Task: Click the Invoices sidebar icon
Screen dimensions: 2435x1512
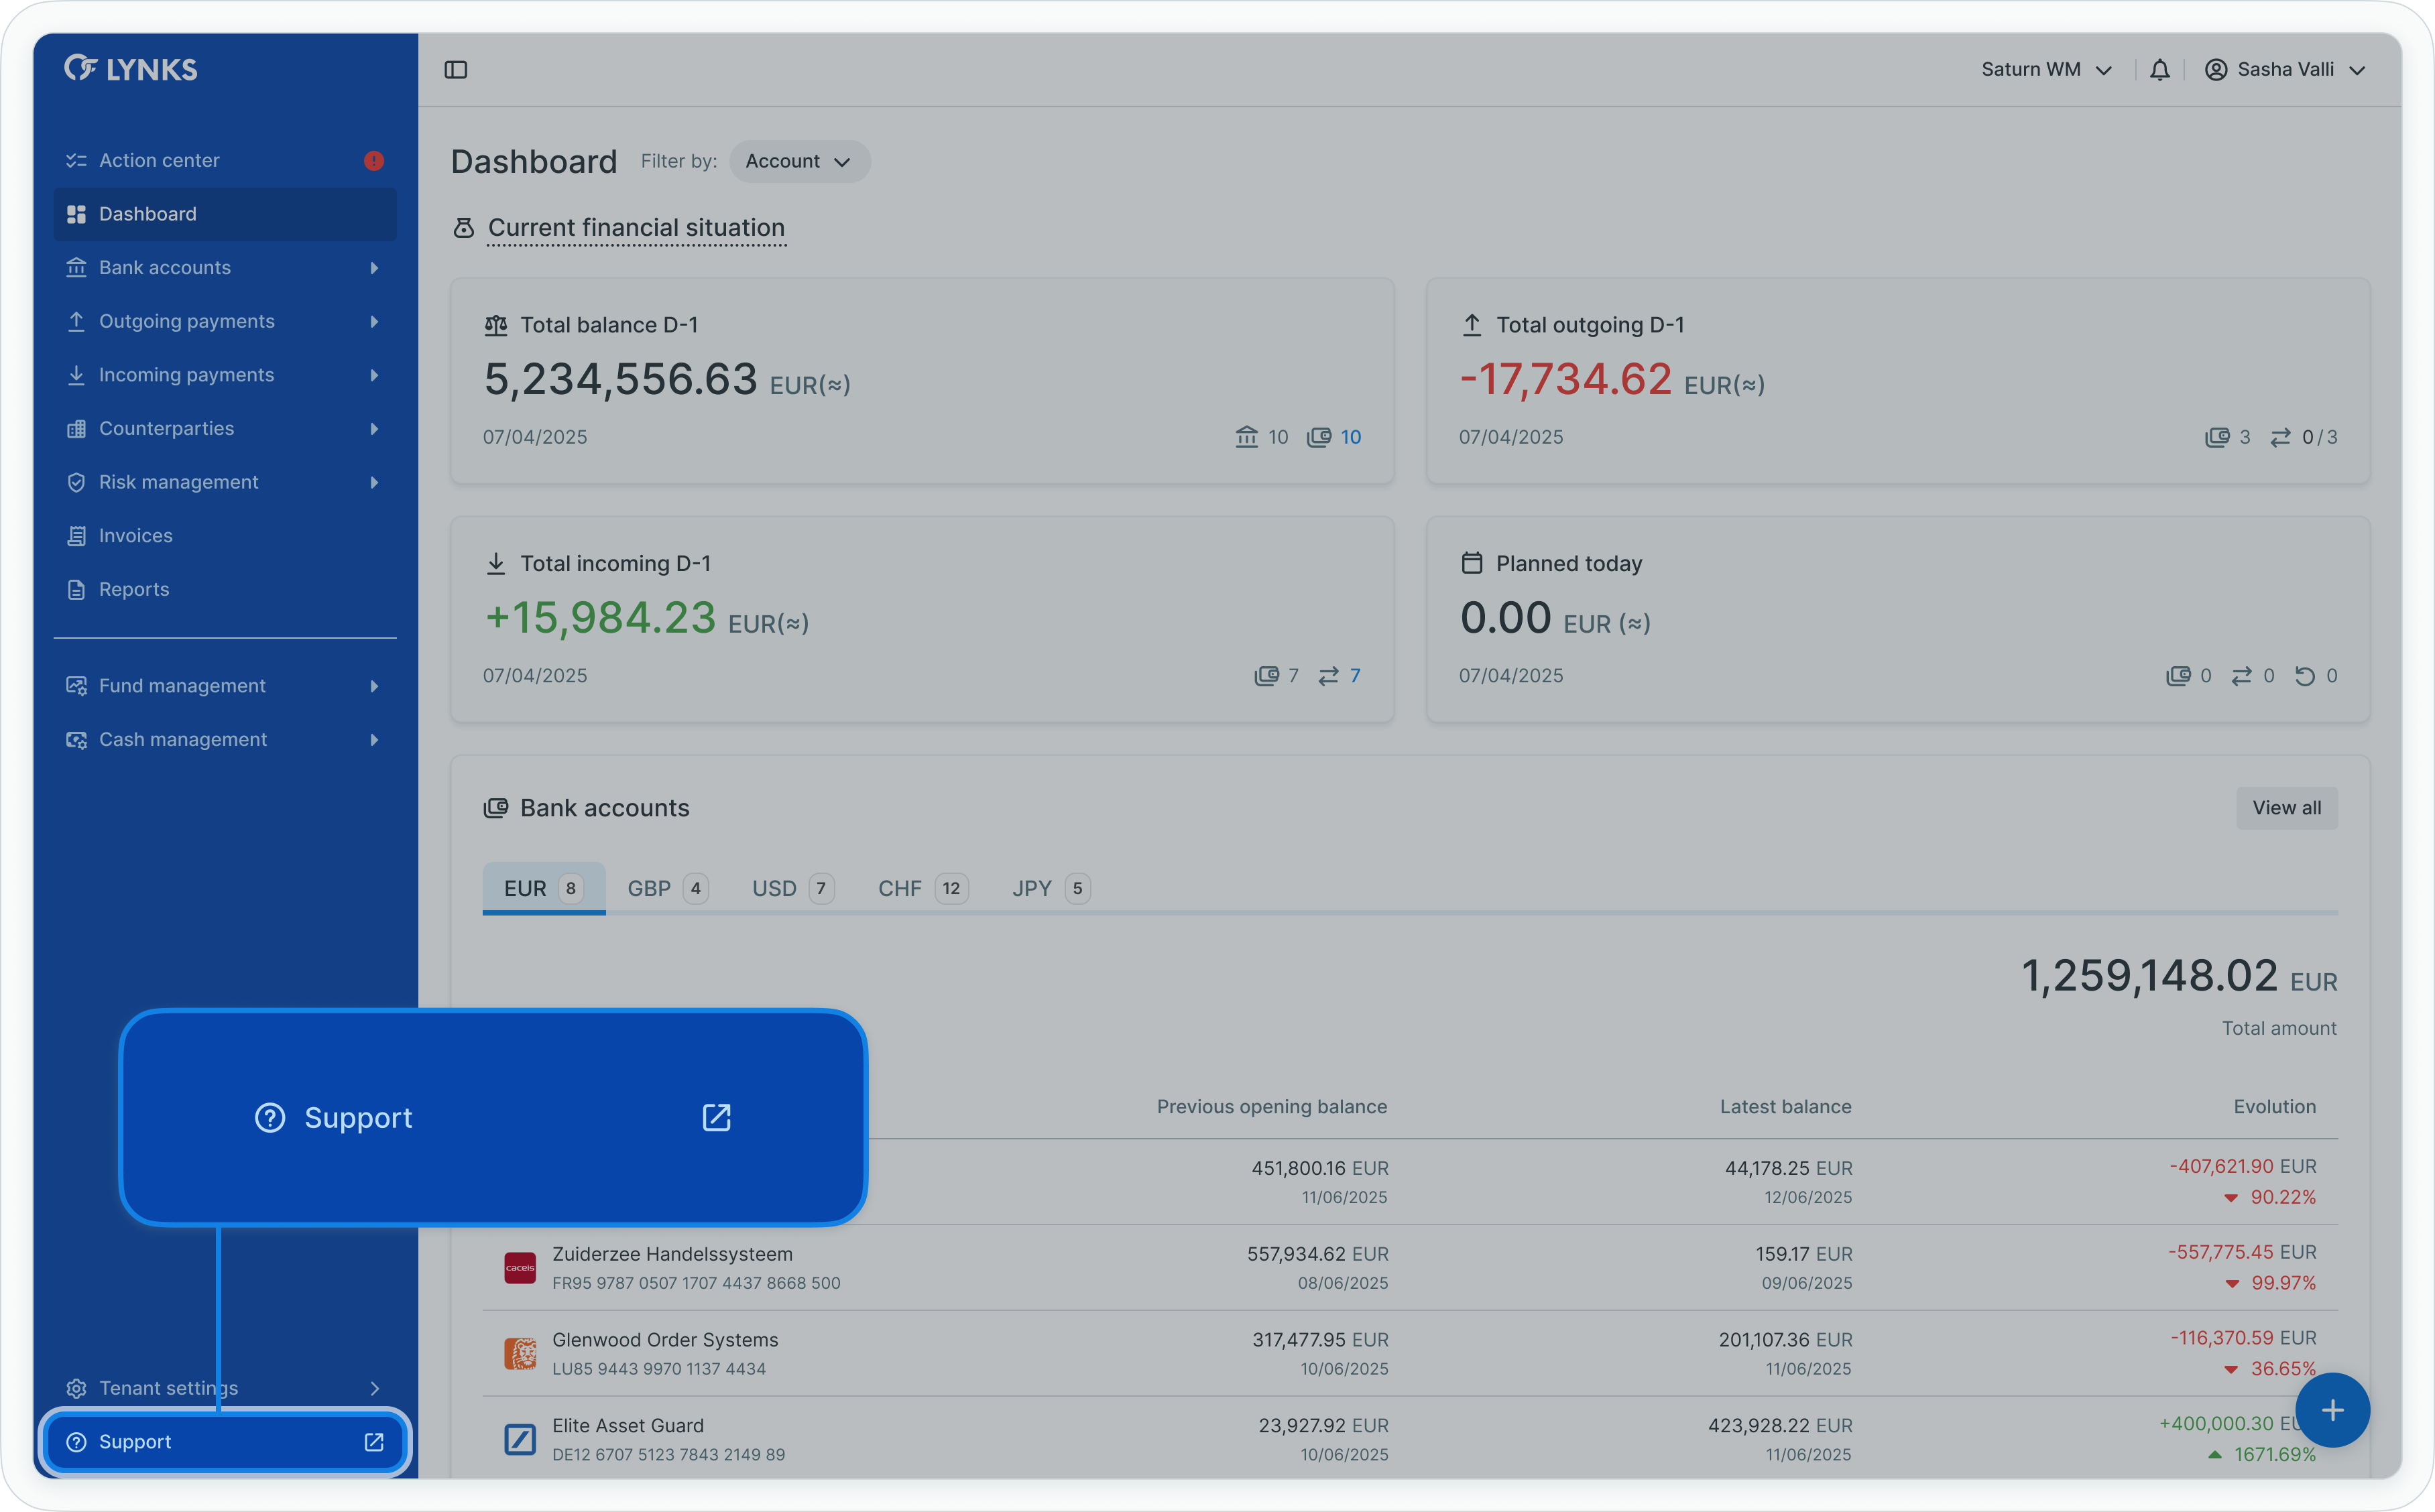Action: (x=76, y=536)
